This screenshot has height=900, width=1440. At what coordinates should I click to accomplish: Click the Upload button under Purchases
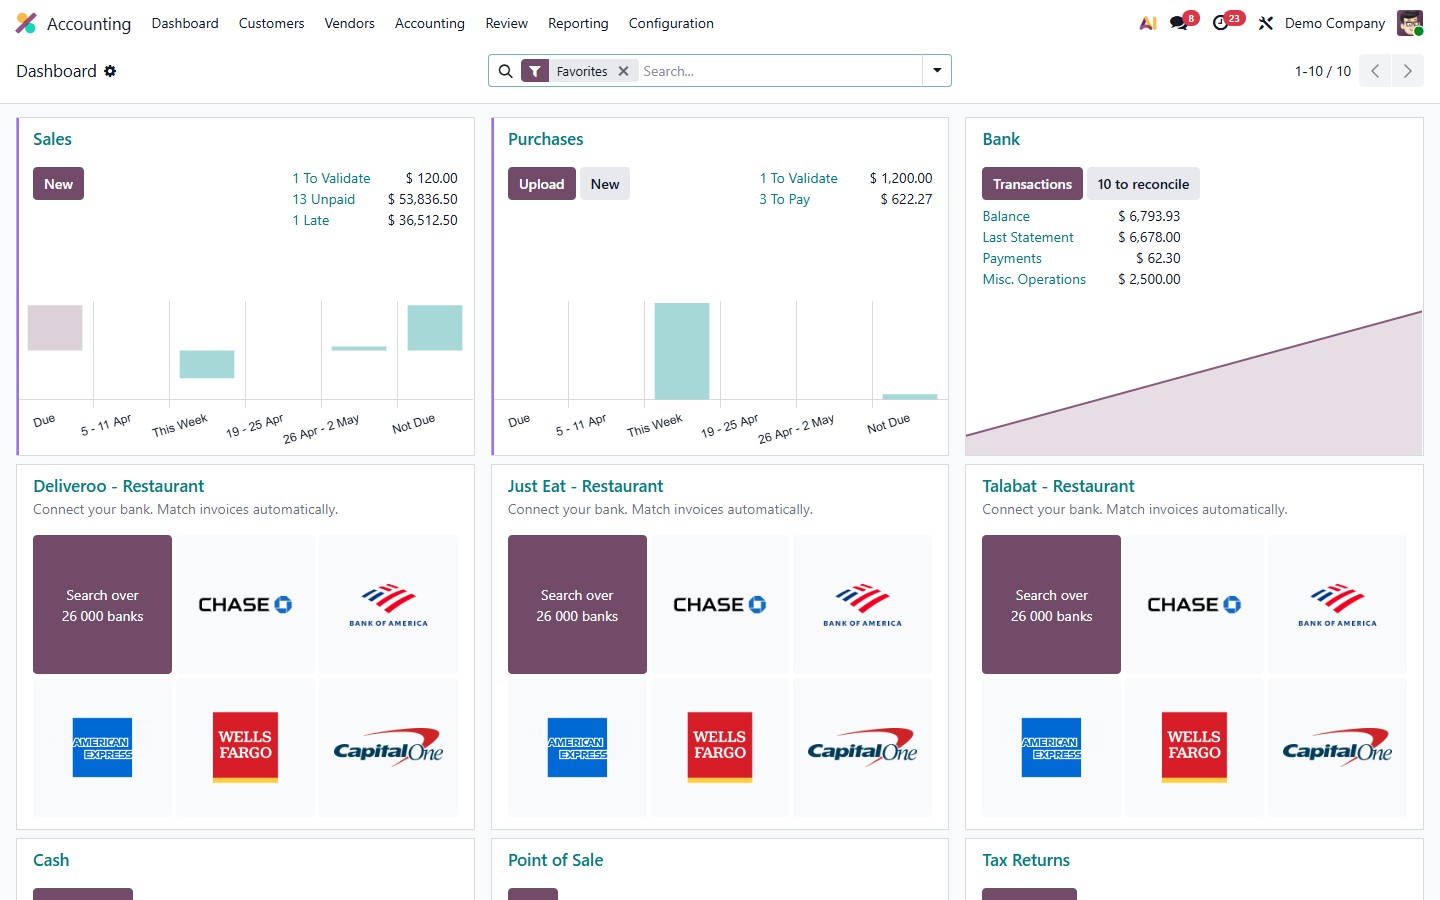pyautogui.click(x=541, y=183)
